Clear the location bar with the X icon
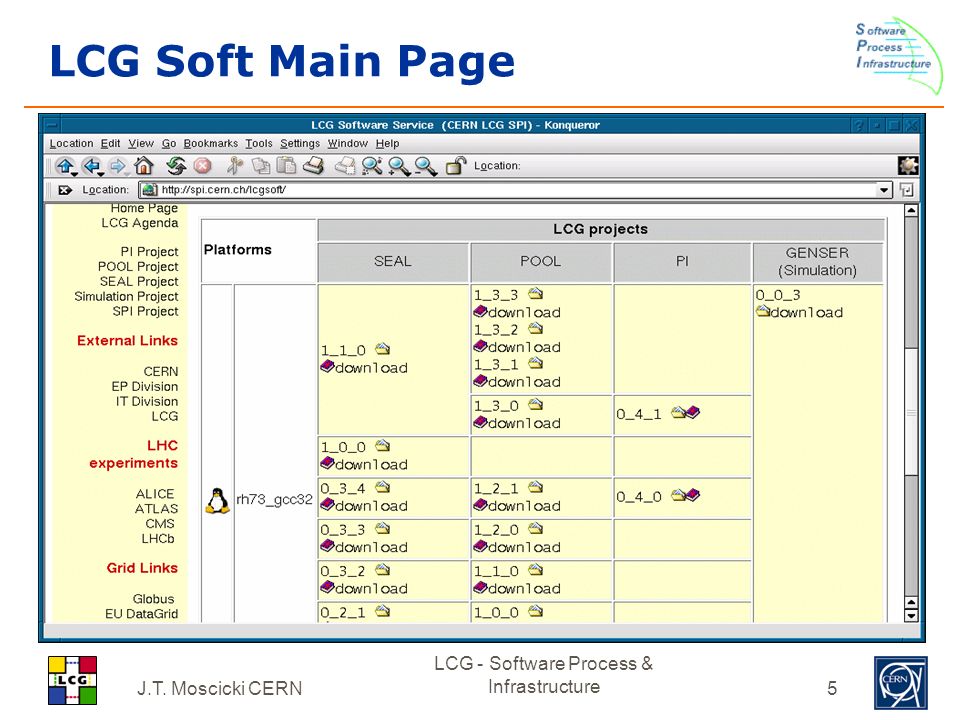This screenshot has height=720, width=960. 64,190
